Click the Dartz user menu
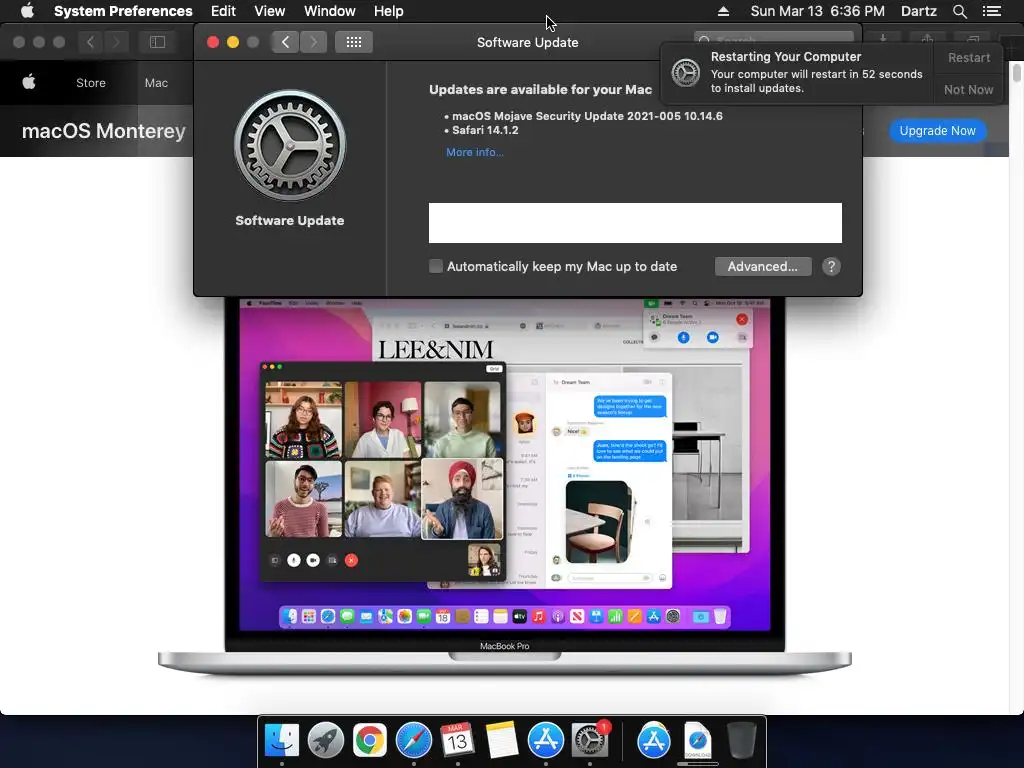The width and height of the screenshot is (1024, 768). click(x=918, y=11)
